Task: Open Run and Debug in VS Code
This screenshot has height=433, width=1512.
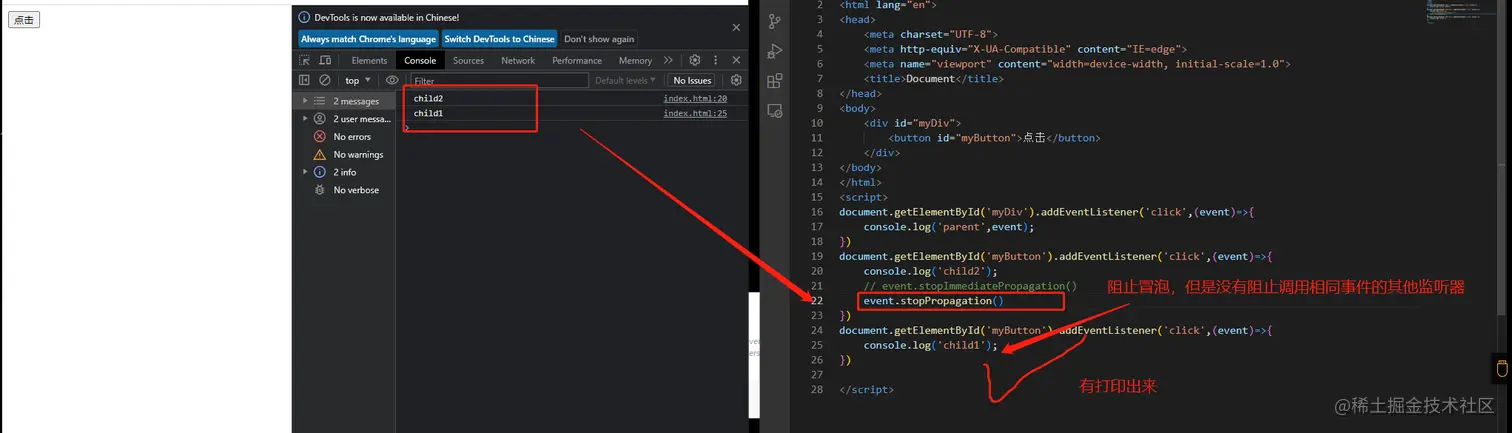Action: (775, 51)
